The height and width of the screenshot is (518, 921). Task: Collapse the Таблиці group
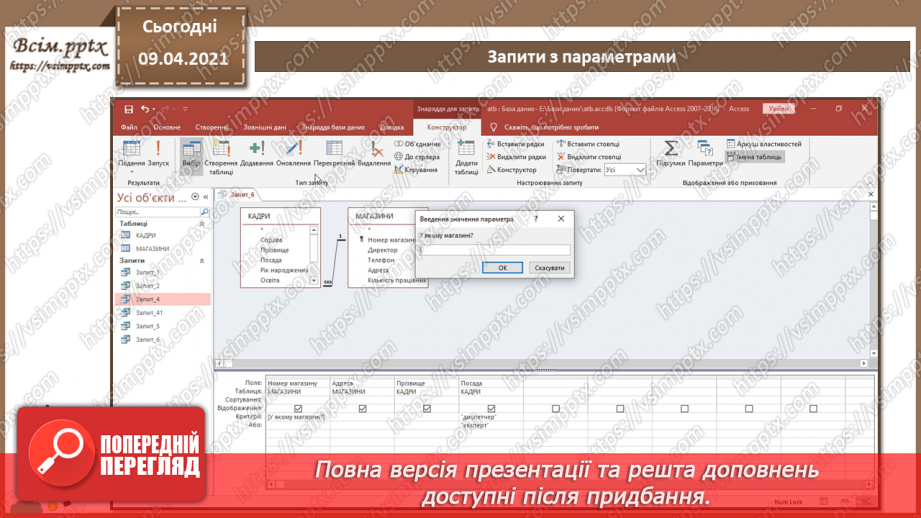tap(202, 224)
